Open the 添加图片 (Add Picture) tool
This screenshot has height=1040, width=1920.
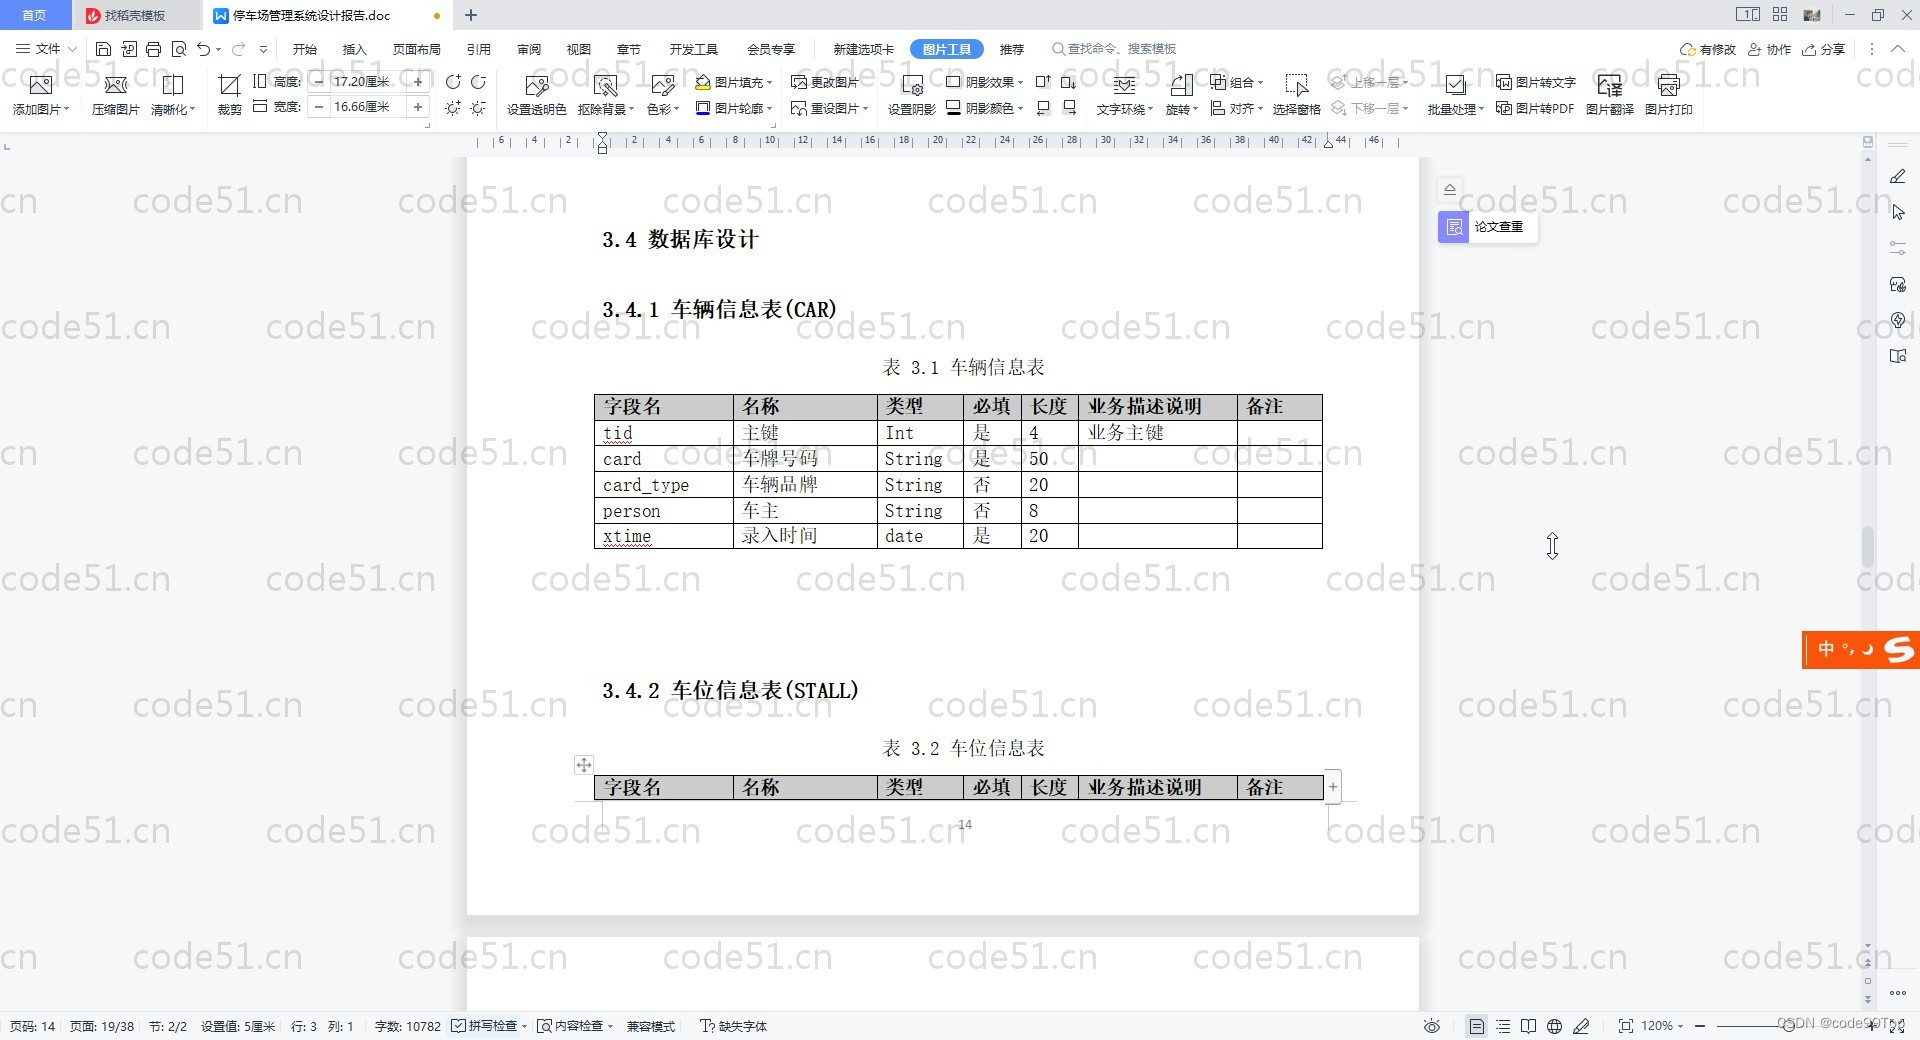click(41, 95)
